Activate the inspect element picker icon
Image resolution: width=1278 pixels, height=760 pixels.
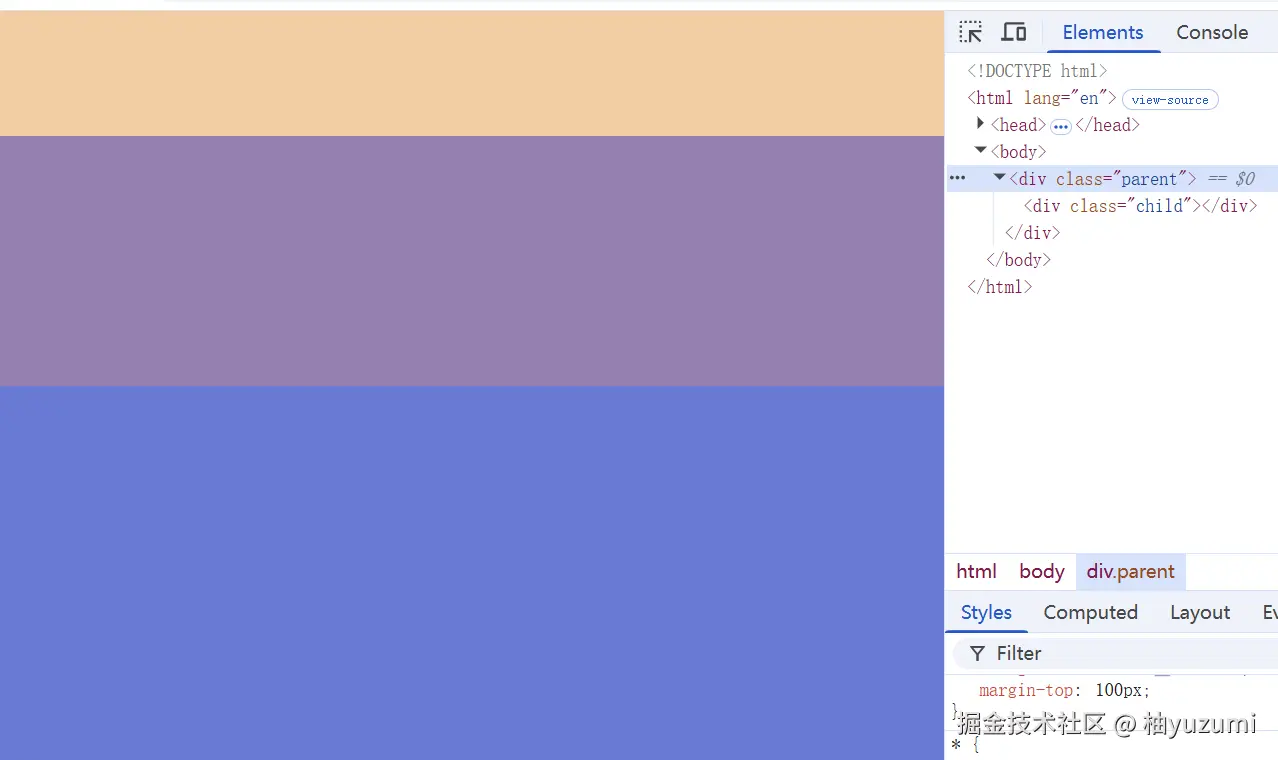[x=970, y=32]
